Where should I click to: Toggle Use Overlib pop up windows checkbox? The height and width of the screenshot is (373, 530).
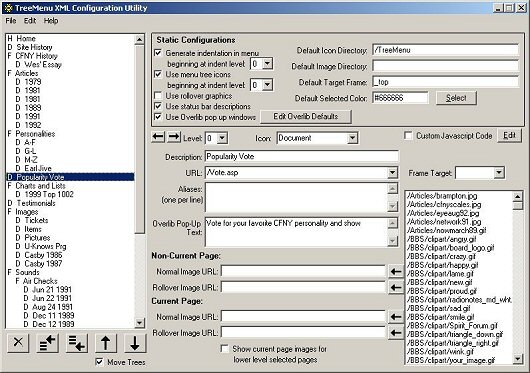coord(158,117)
